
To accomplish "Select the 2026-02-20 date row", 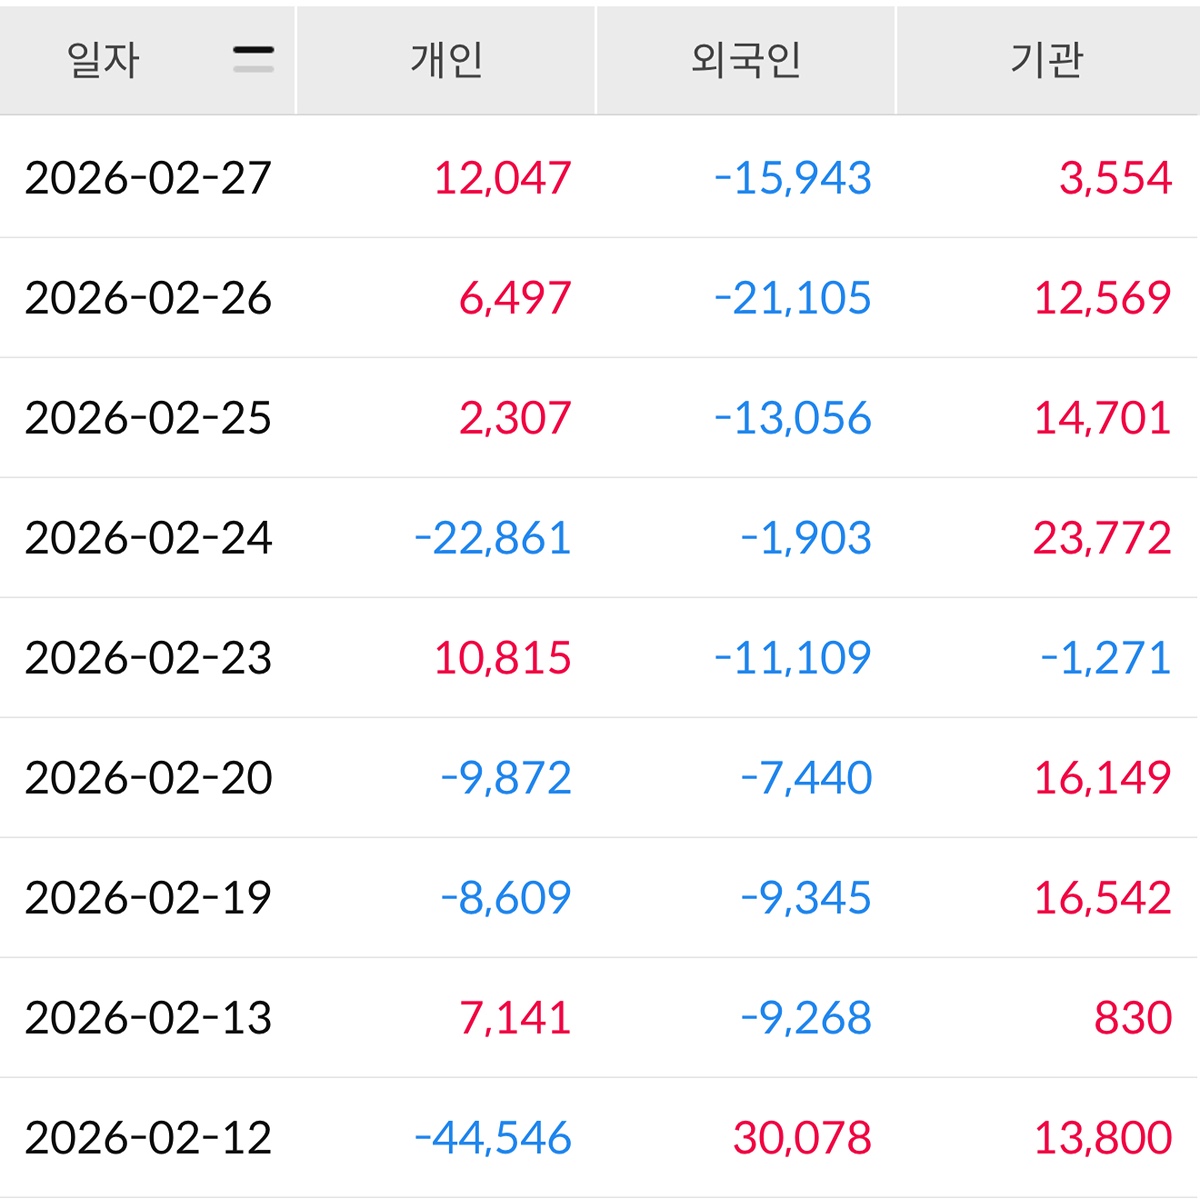I will [600, 778].
